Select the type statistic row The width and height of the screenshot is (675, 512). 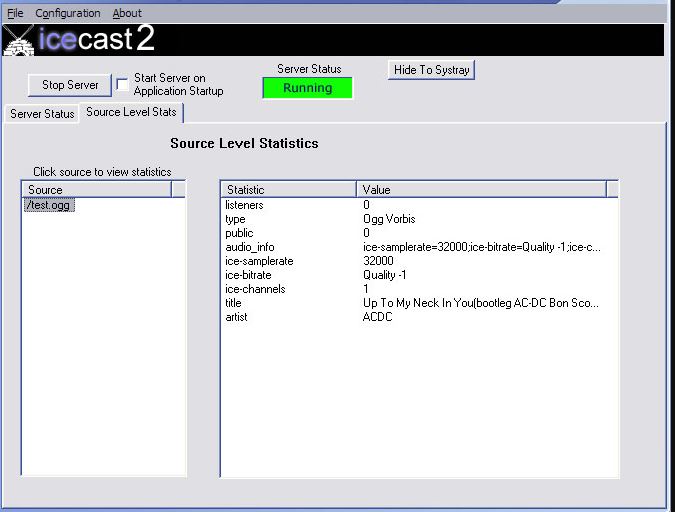pos(419,219)
